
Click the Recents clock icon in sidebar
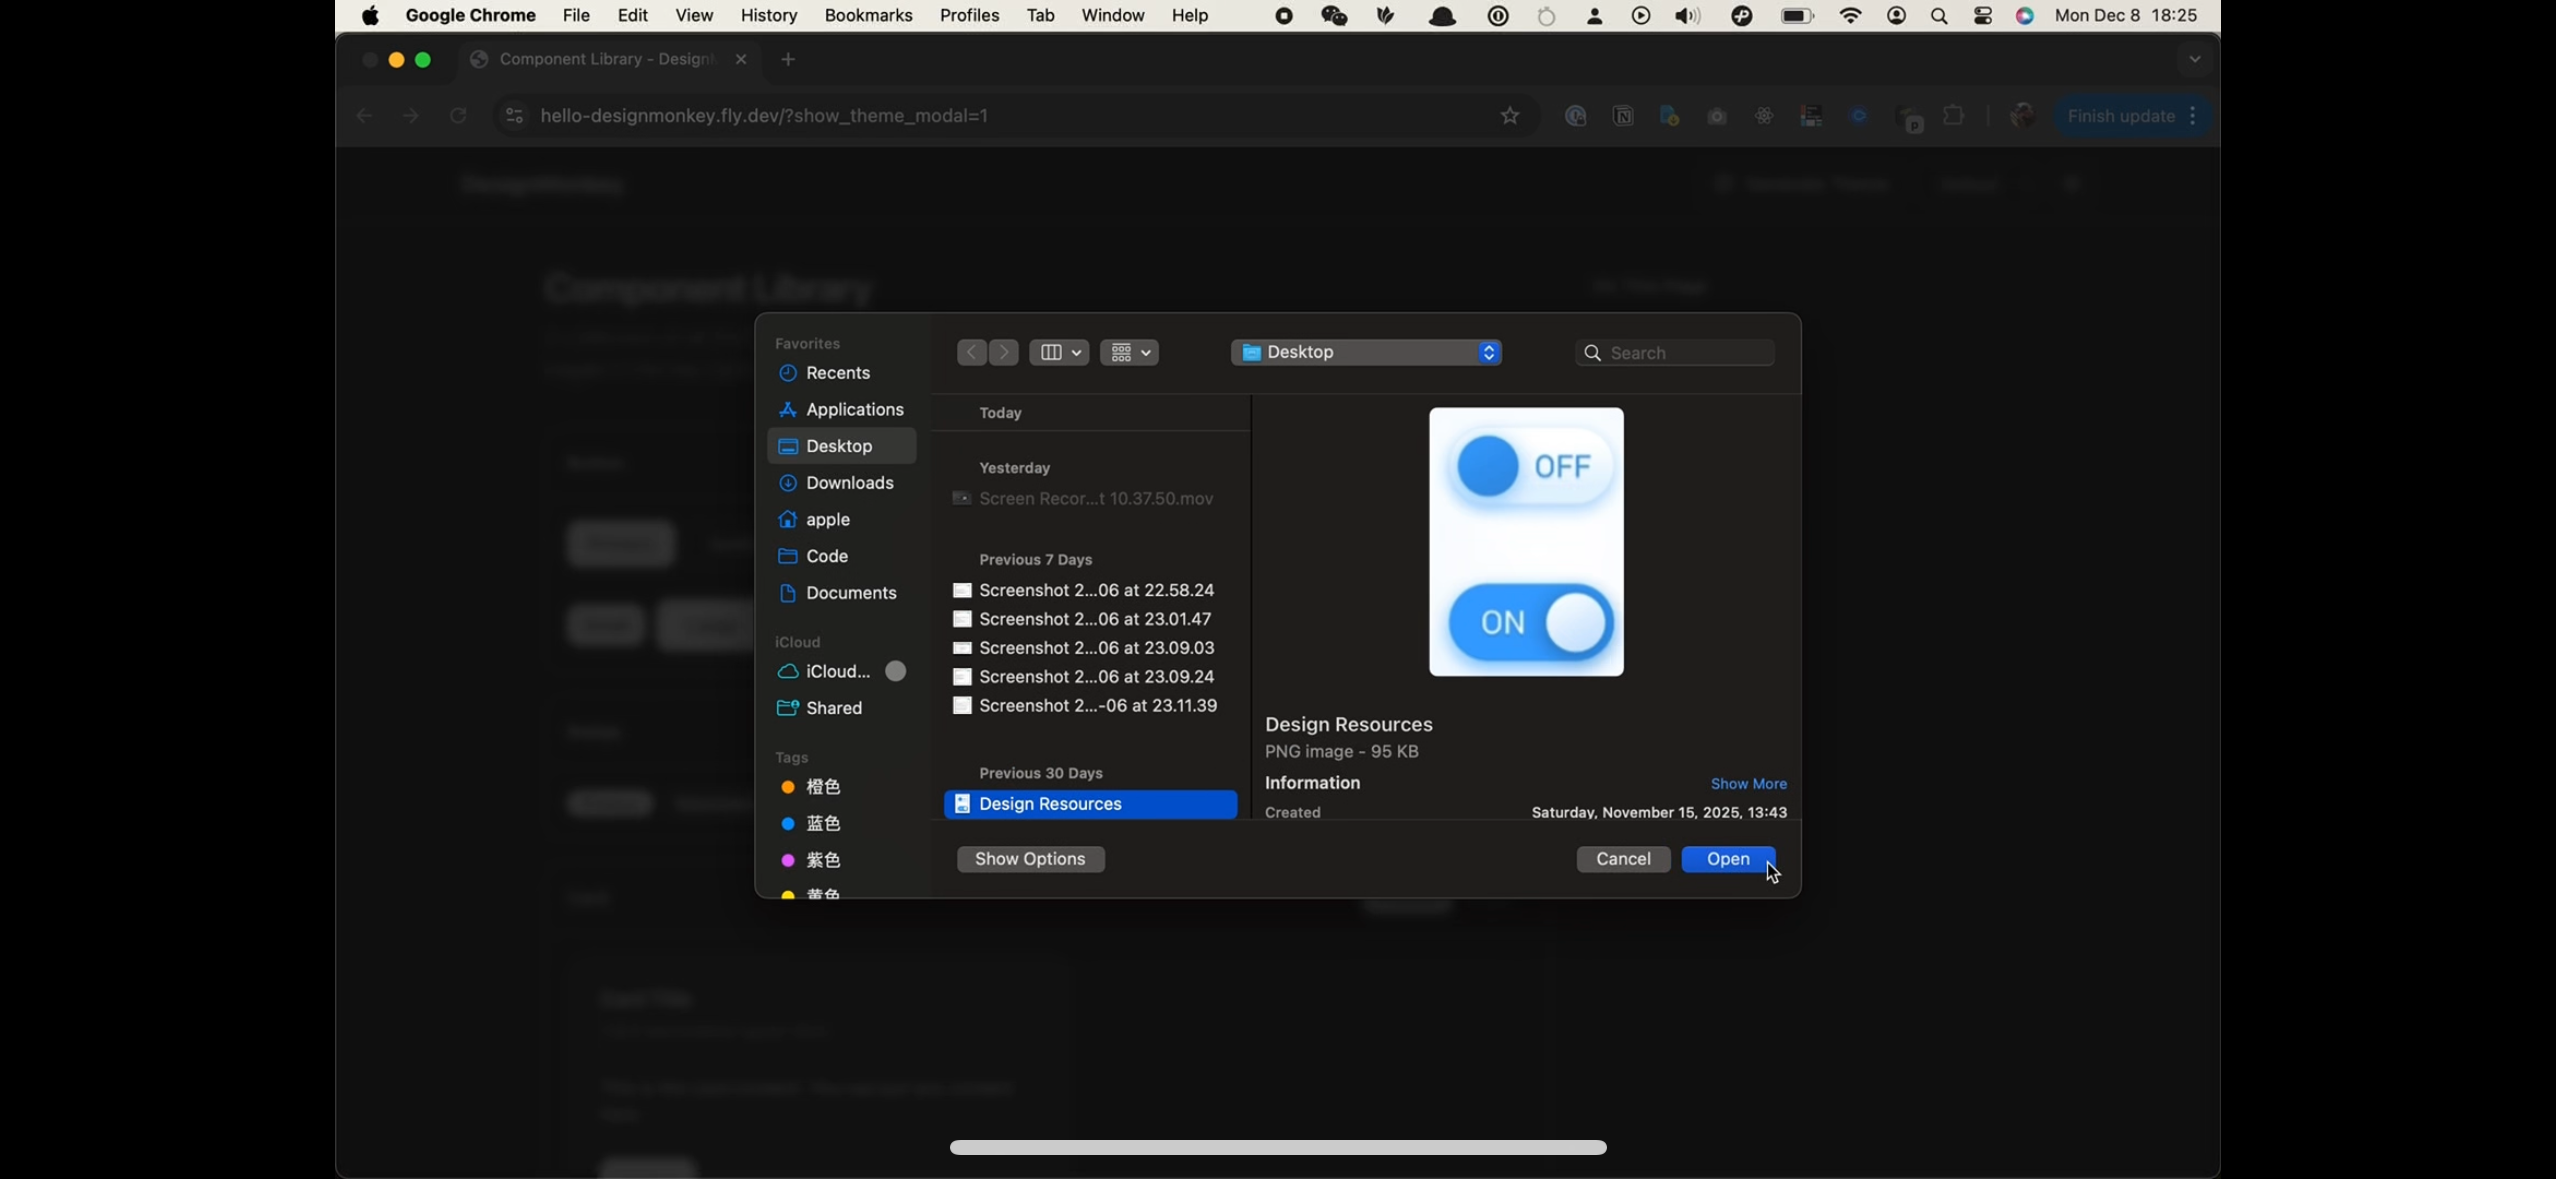pos(788,373)
